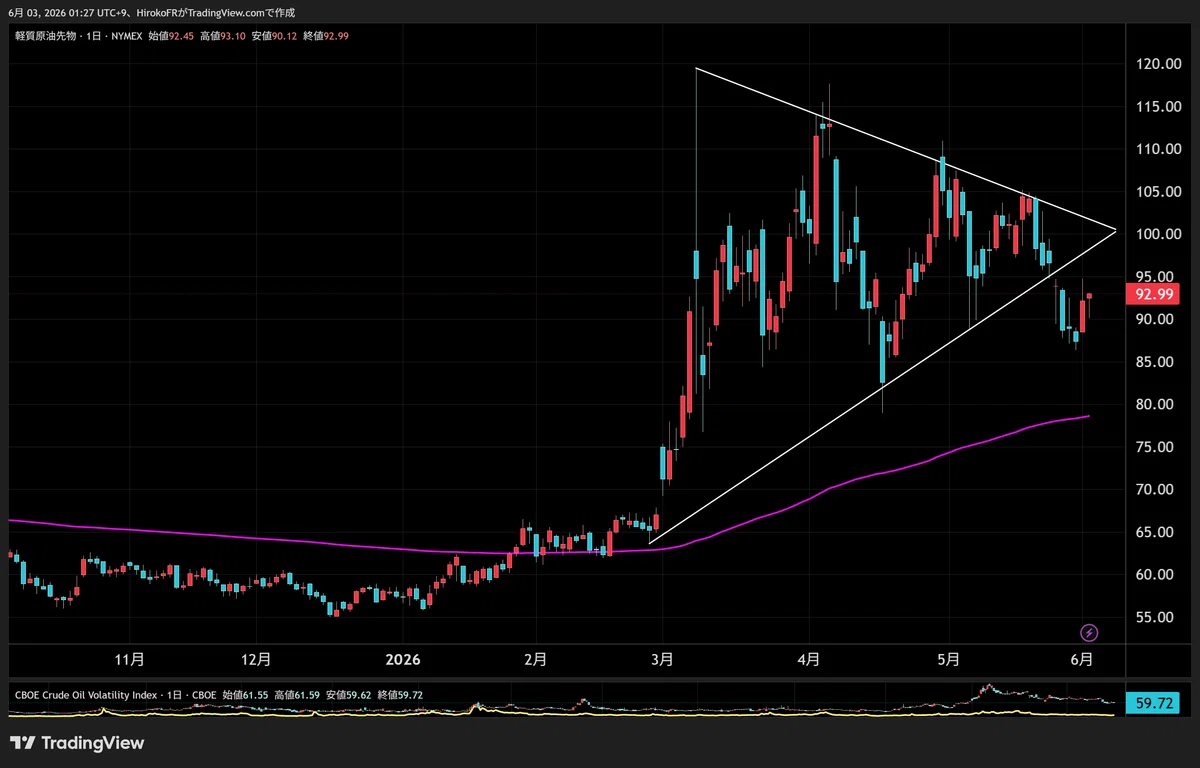The width and height of the screenshot is (1200, 768).
Task: Click the 軽質原油先物 symbol title
Action: click(44, 36)
